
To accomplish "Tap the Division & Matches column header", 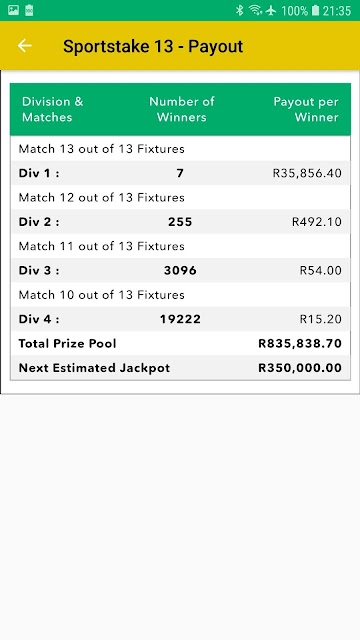I will (53, 109).
